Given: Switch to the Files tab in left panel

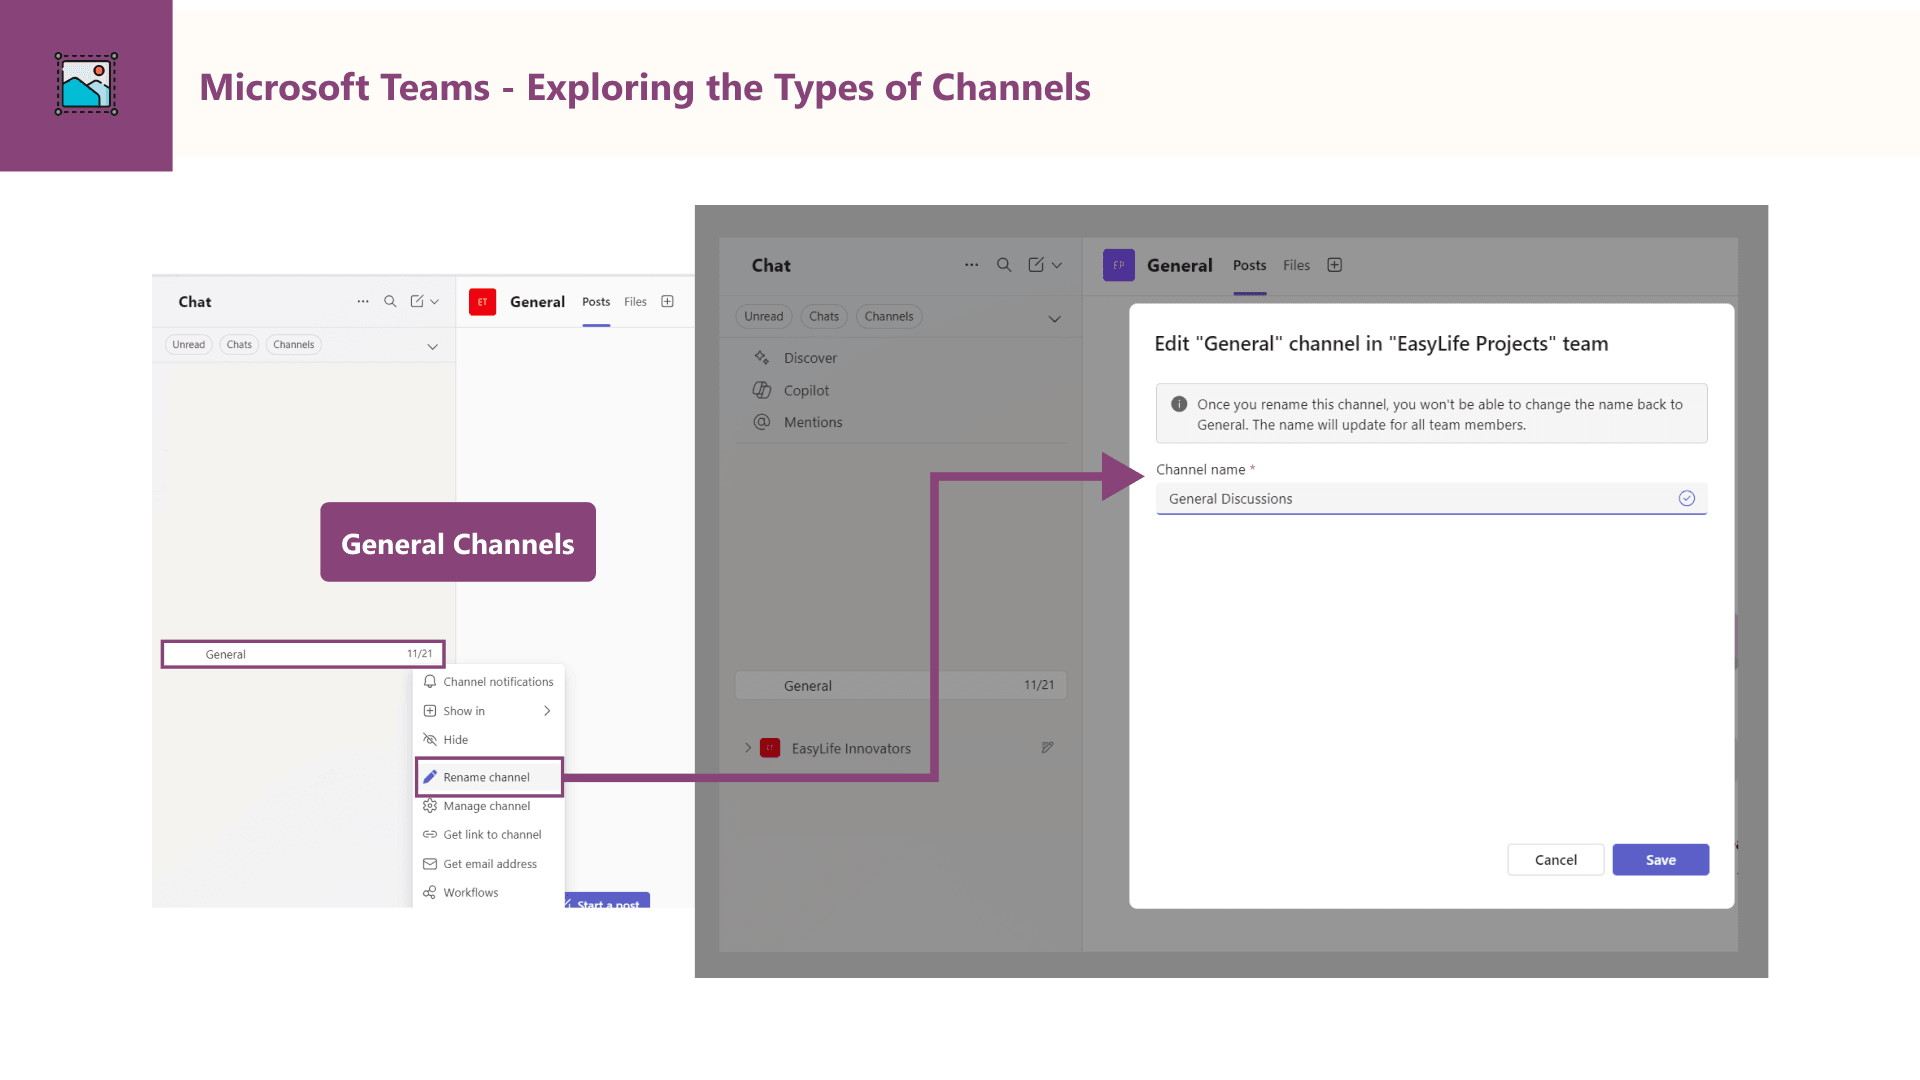Looking at the screenshot, I should coord(635,301).
